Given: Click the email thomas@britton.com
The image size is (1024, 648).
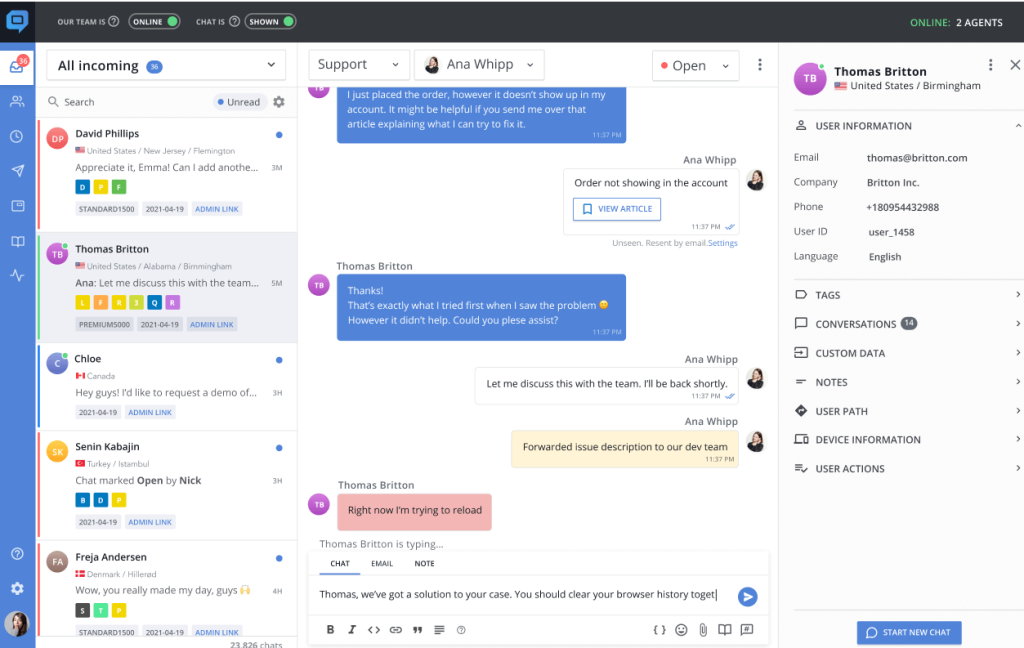Looking at the screenshot, I should [x=917, y=158].
